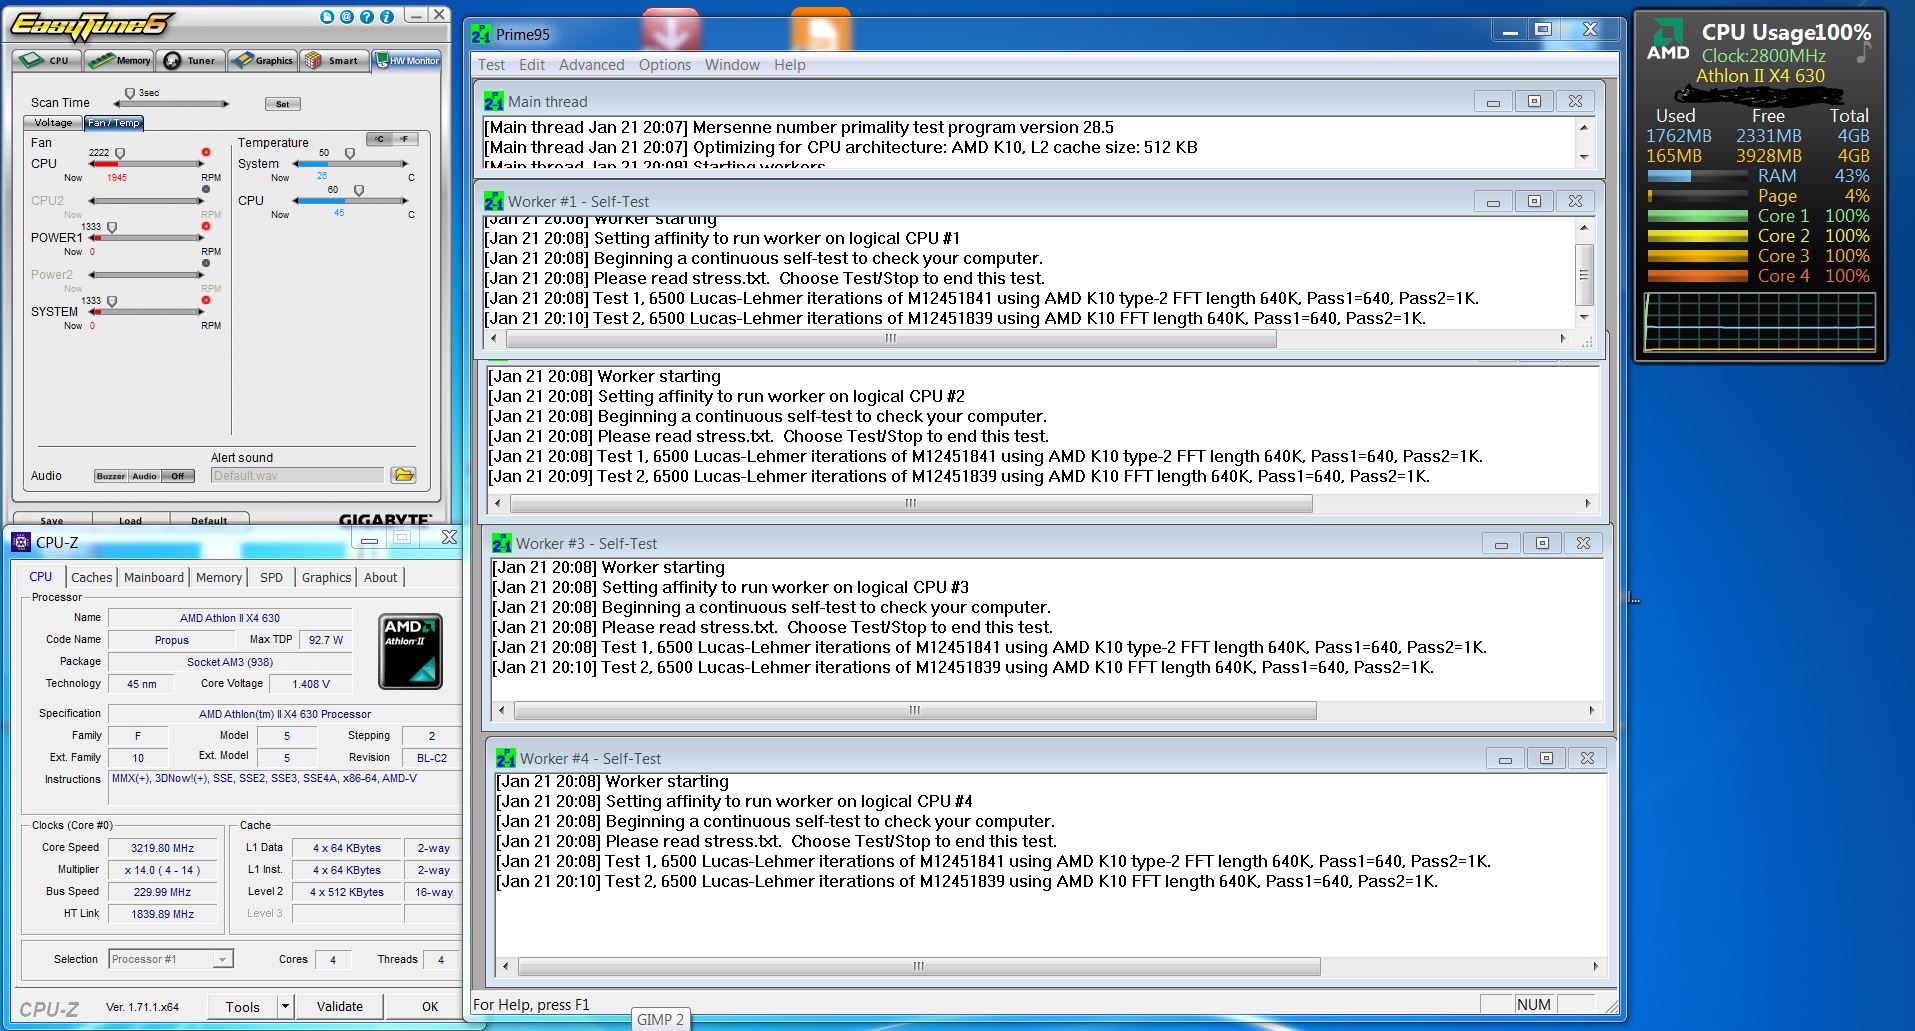Click the Worker #1 horizontal scrollbar

coord(1028,338)
